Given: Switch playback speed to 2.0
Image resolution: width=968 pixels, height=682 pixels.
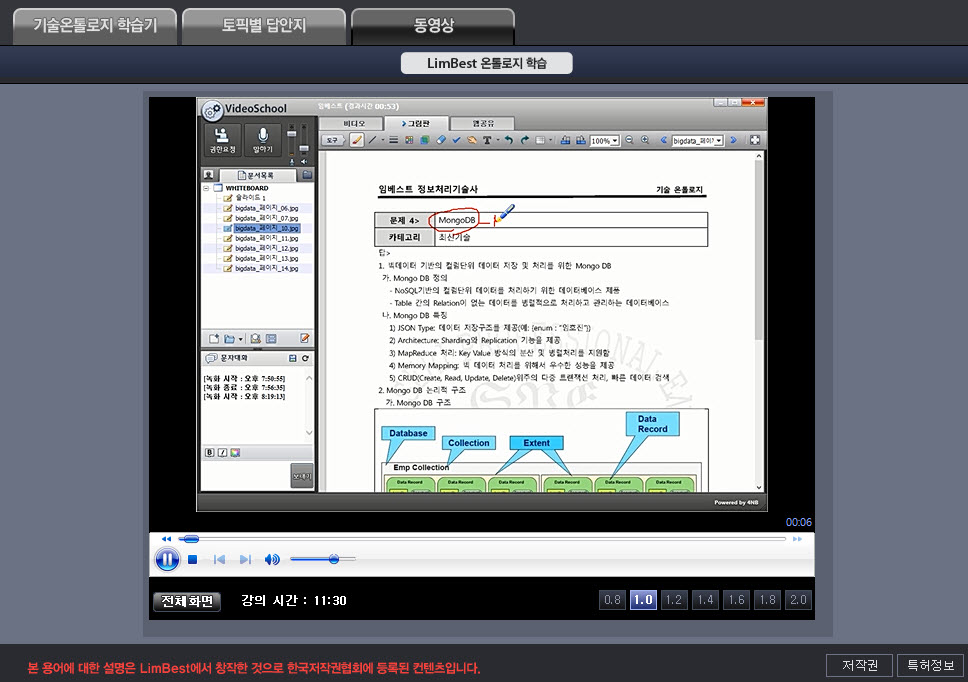Looking at the screenshot, I should (798, 600).
